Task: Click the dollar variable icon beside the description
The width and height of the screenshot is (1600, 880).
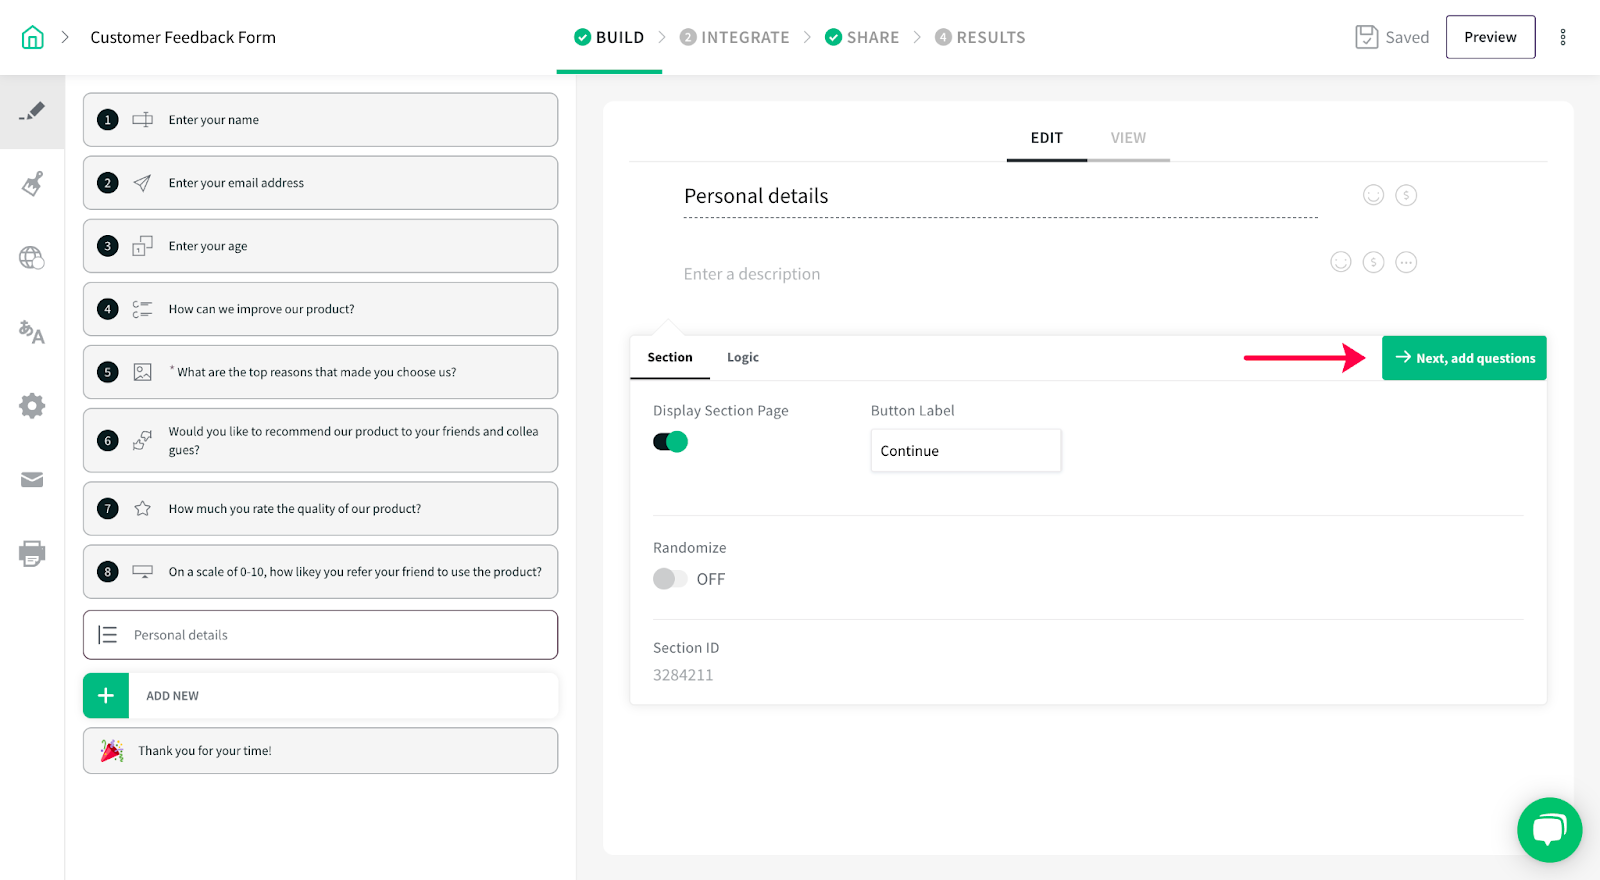Action: point(1374,262)
